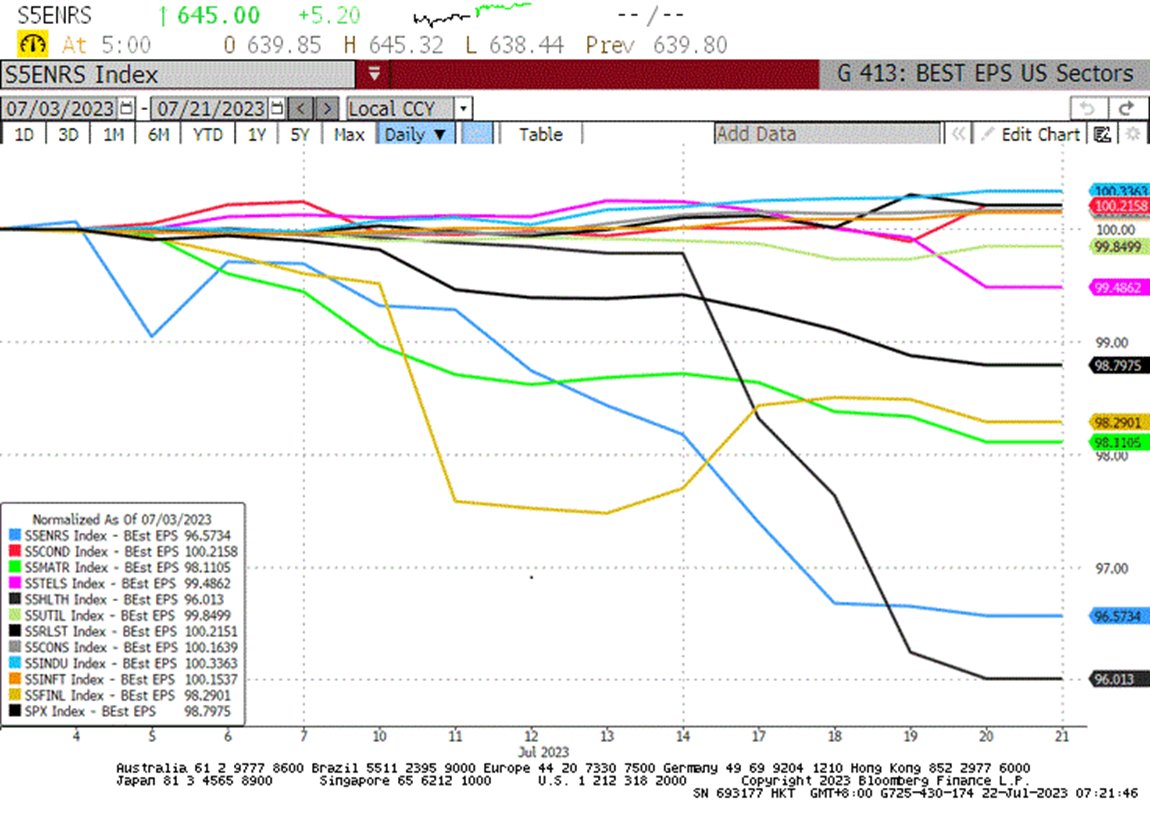Go to previous date range arrow
The width and height of the screenshot is (1150, 829).
301,109
